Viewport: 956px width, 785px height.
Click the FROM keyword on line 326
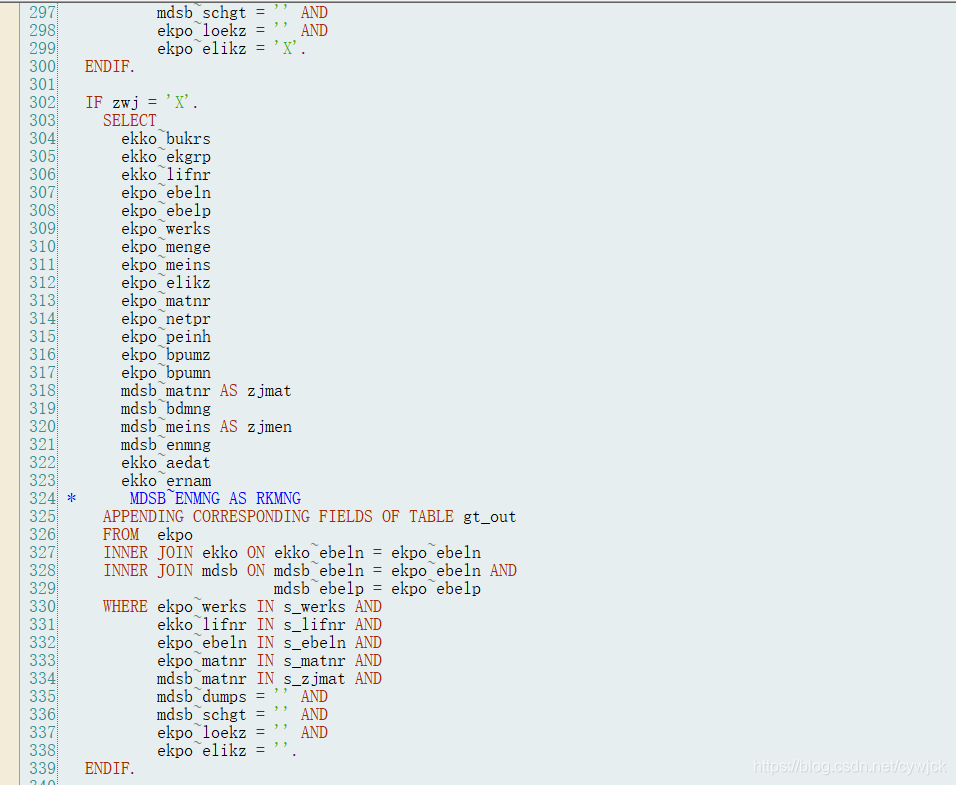click(x=121, y=535)
